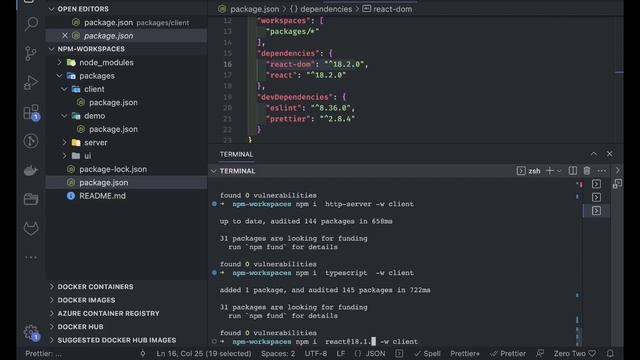The height and width of the screenshot is (360, 640).
Task: Collapse the Open Editors section
Action: (51, 9)
